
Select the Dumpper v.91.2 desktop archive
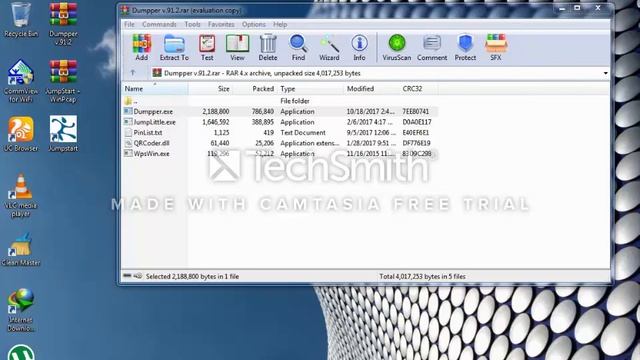pos(63,24)
